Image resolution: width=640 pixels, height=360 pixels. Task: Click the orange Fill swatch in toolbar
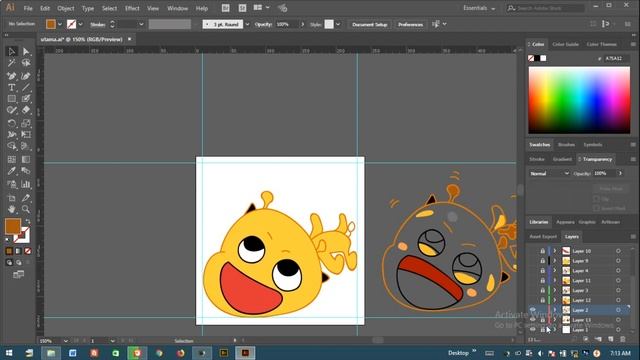12,226
